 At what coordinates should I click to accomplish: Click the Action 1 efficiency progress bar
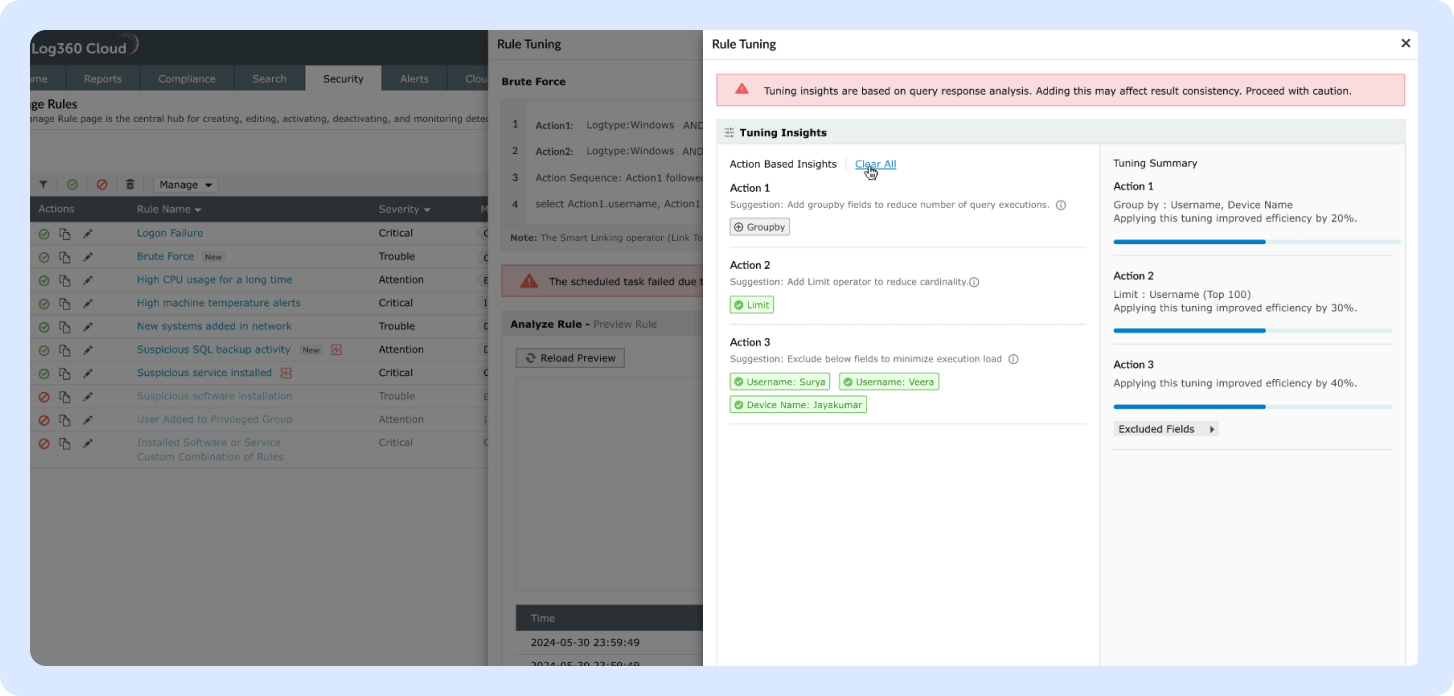pyautogui.click(x=1257, y=242)
